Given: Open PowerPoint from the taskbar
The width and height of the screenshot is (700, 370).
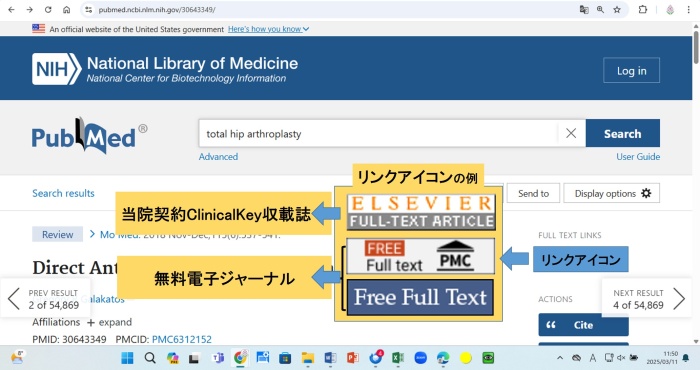Looking at the screenshot, I should (353, 358).
